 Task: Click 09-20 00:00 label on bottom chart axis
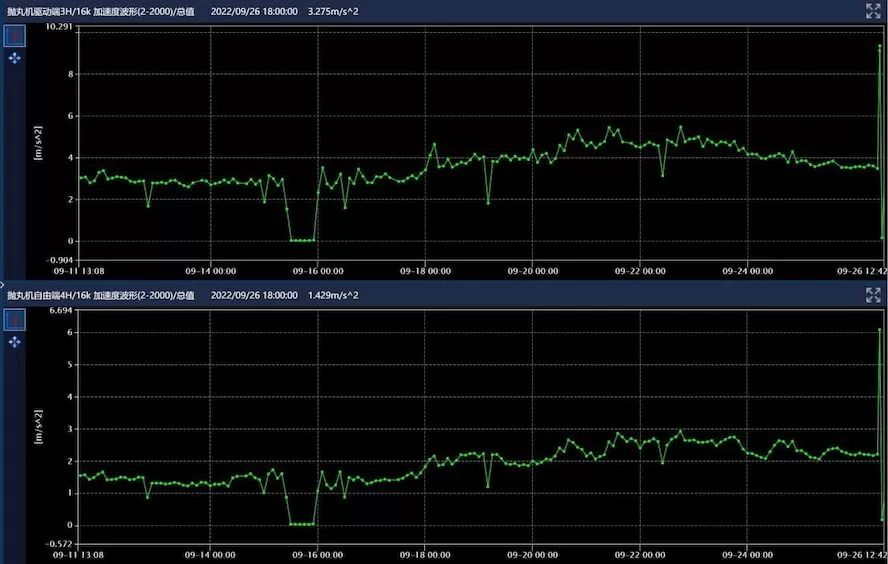[533, 553]
